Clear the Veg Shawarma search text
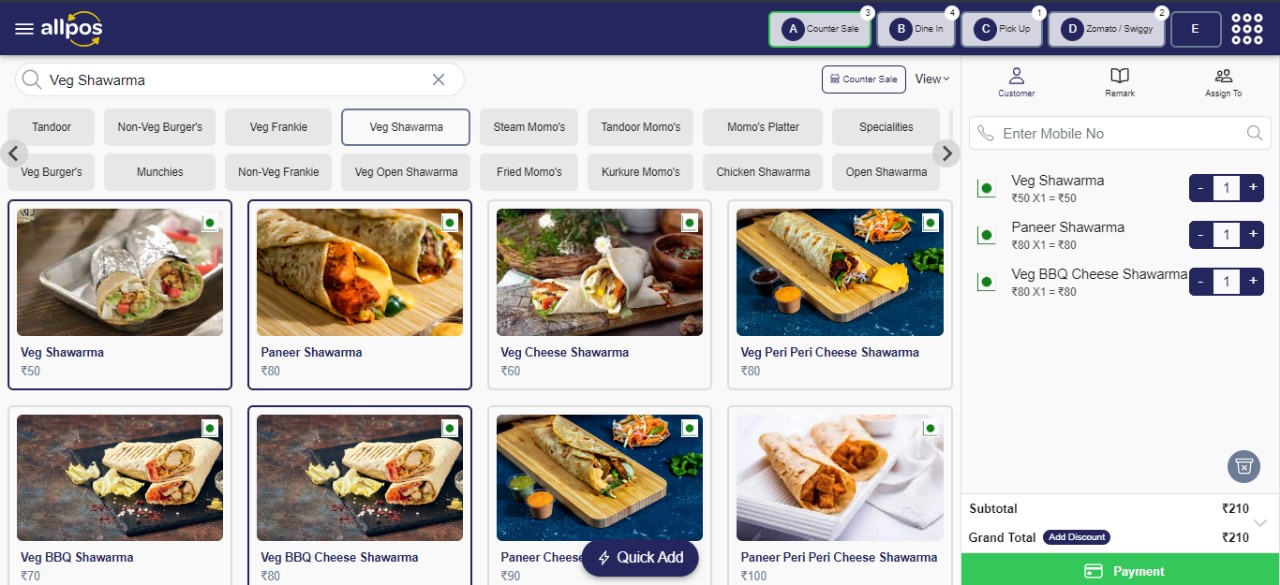1280x585 pixels. tap(438, 80)
